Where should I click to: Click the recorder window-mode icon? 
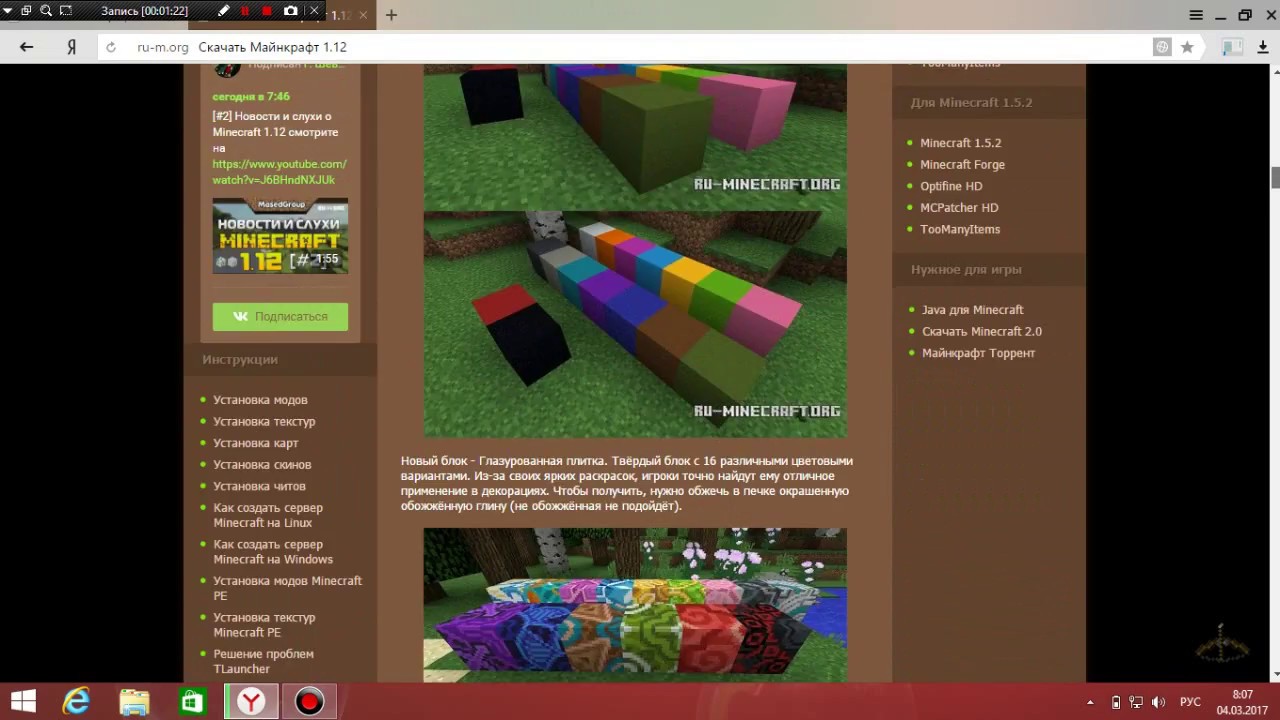[x=26, y=11]
